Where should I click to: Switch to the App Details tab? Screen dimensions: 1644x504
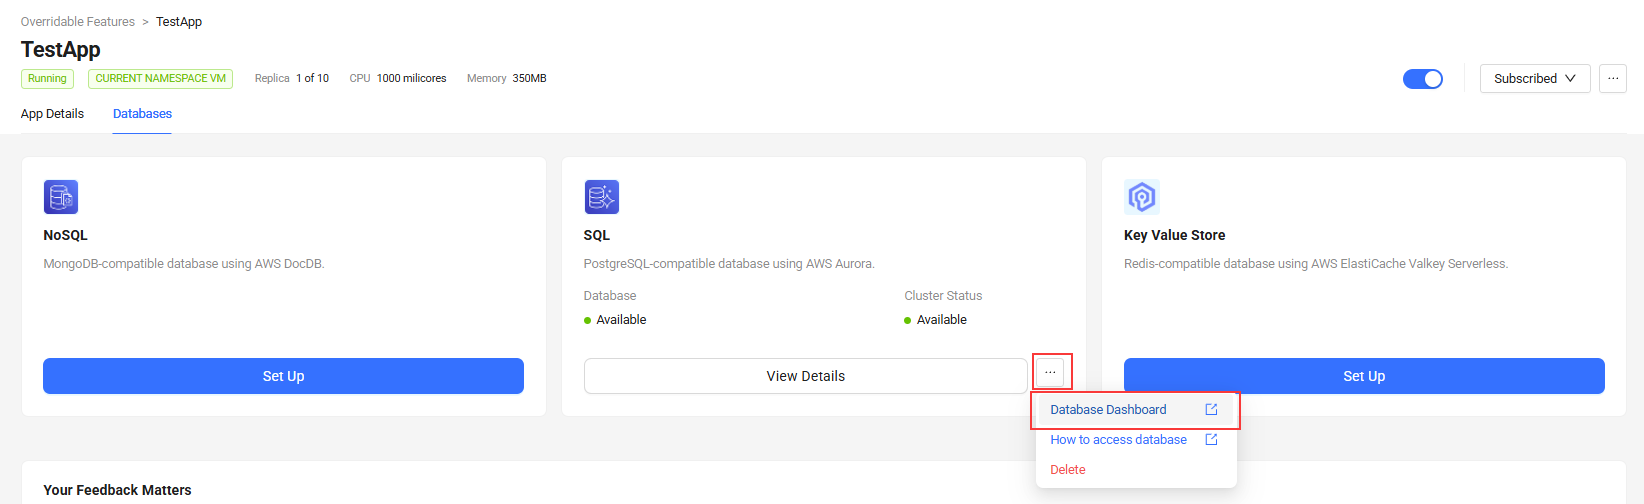(x=52, y=114)
